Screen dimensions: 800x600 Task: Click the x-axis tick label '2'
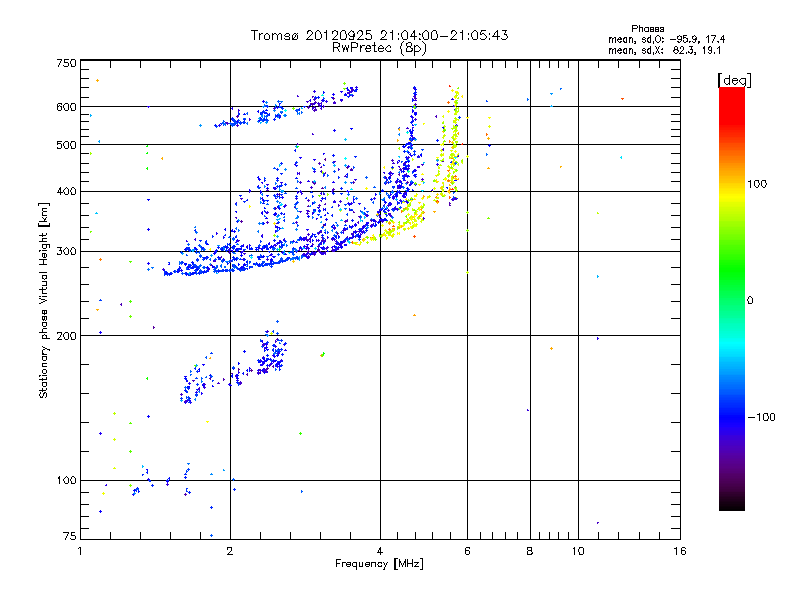click(230, 551)
